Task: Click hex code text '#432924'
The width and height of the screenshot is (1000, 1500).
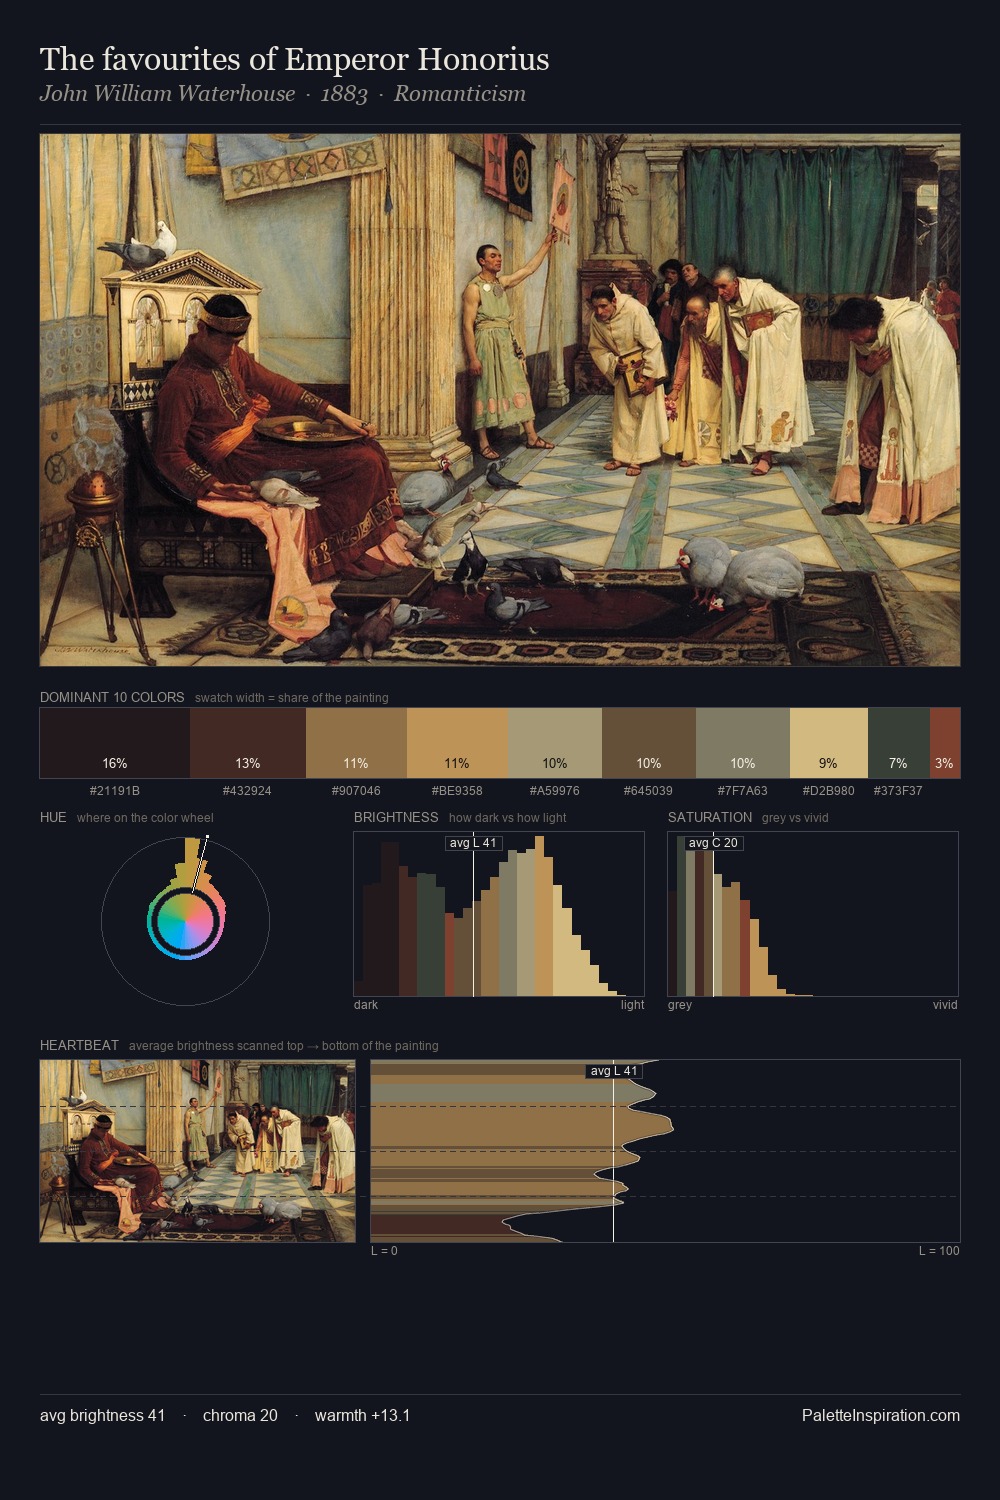Action: [248, 790]
